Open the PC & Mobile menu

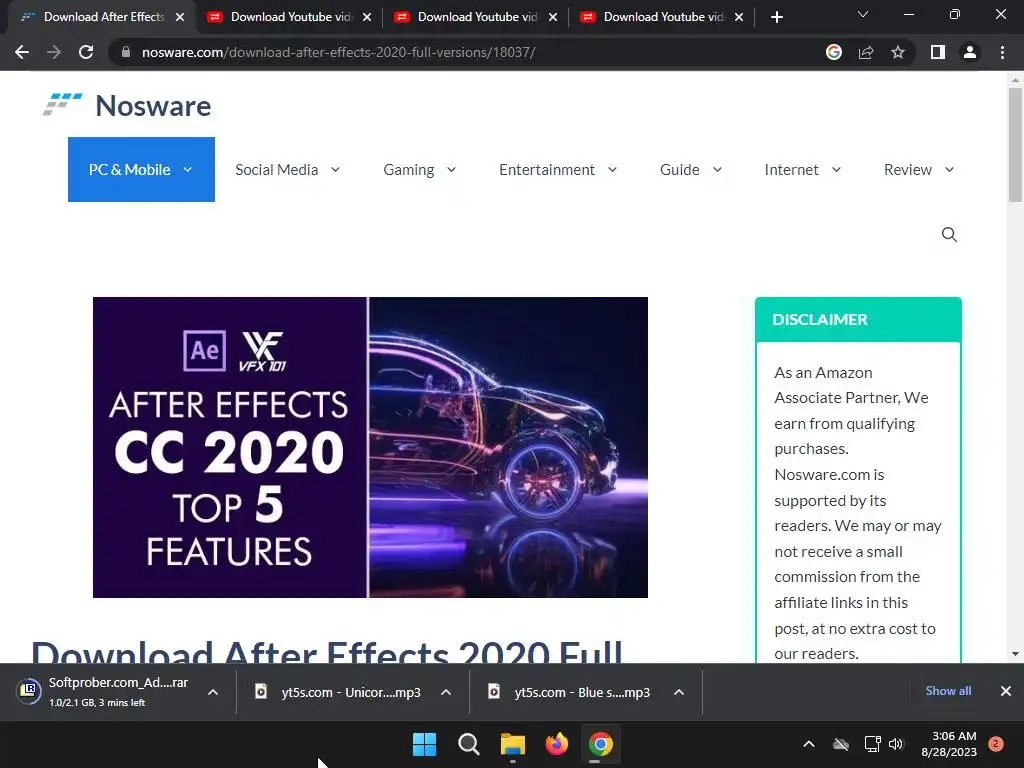[x=141, y=169]
